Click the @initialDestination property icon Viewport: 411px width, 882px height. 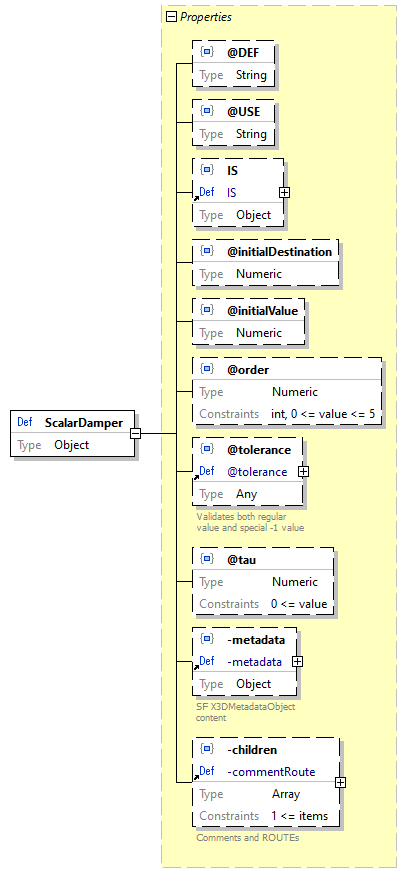point(207,251)
